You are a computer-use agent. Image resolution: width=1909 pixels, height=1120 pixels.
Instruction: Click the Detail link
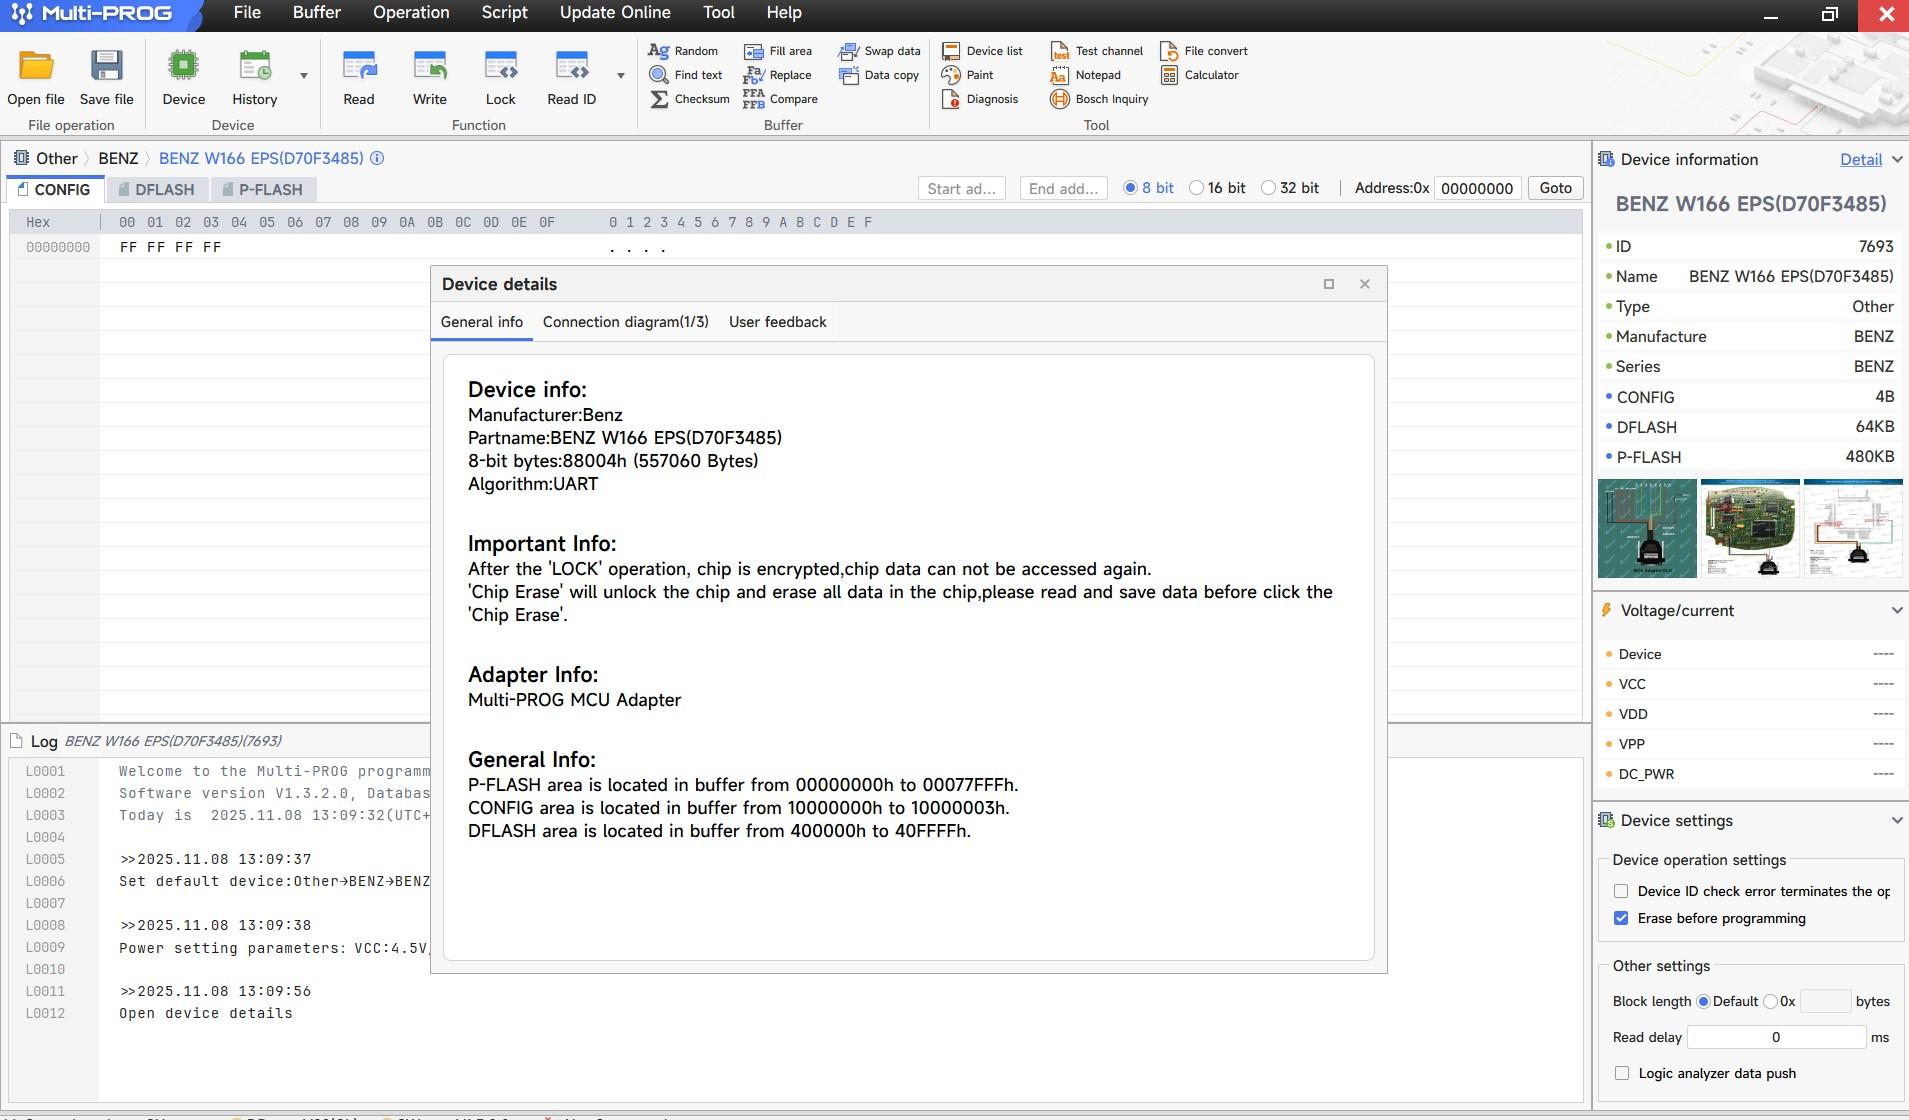(x=1860, y=160)
